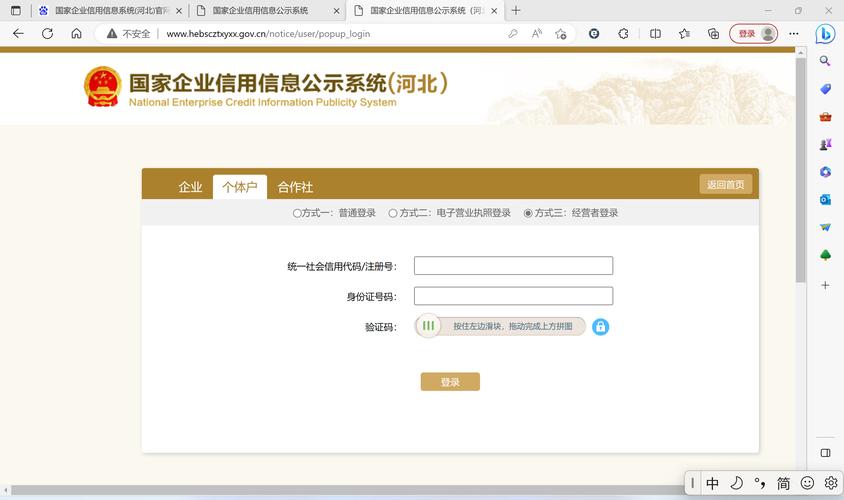The width and height of the screenshot is (844, 500).
Task: Open the sidebar search icon
Action: 825,61
